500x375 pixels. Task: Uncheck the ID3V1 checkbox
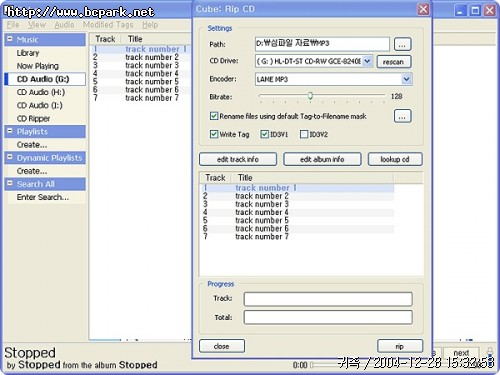point(264,134)
